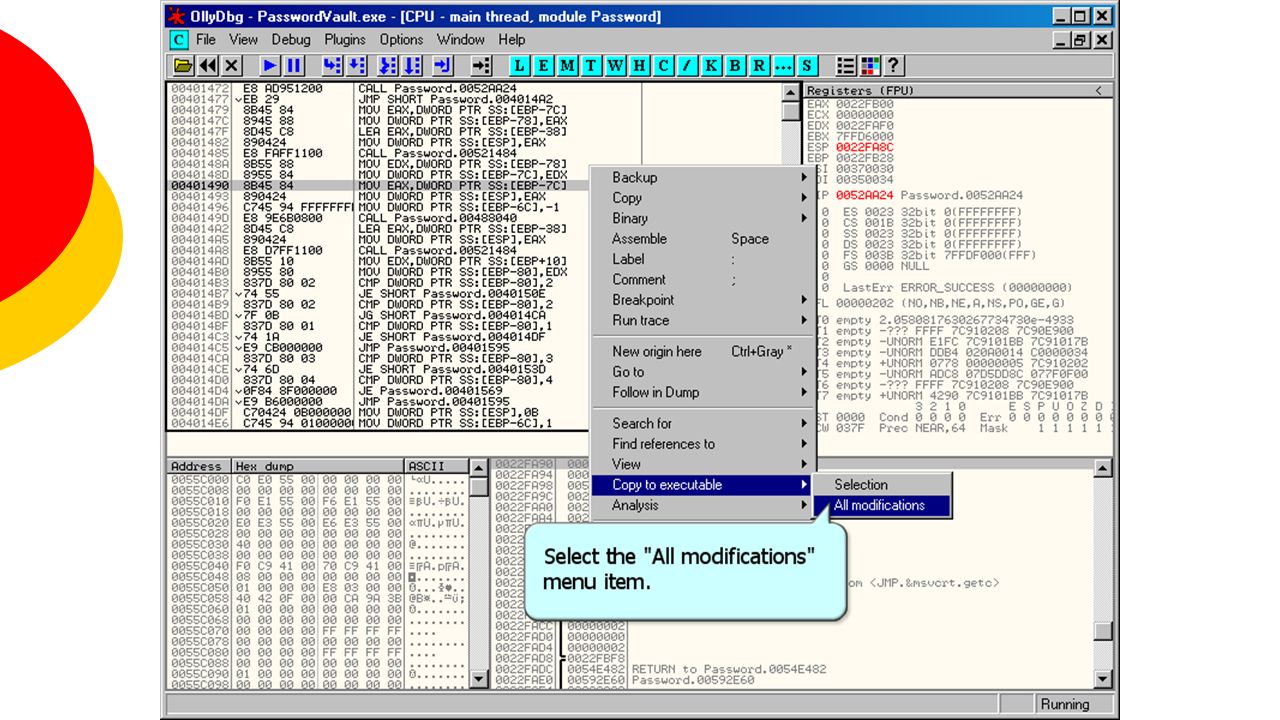Click the Step over toolbar icon
The width and height of the screenshot is (1280, 720).
tap(356, 66)
